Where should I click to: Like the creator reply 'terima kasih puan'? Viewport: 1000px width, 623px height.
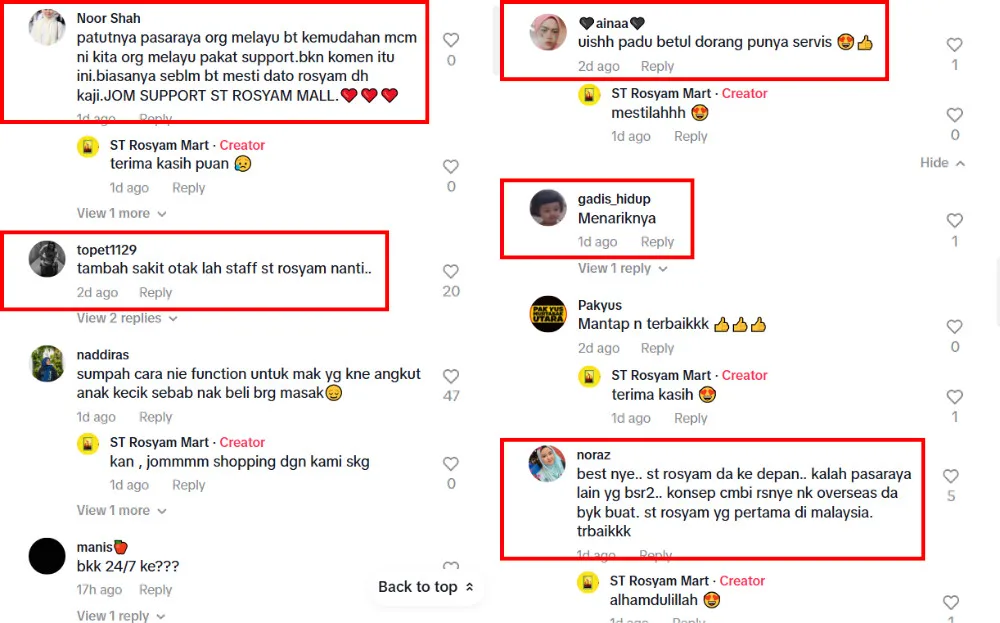451,166
